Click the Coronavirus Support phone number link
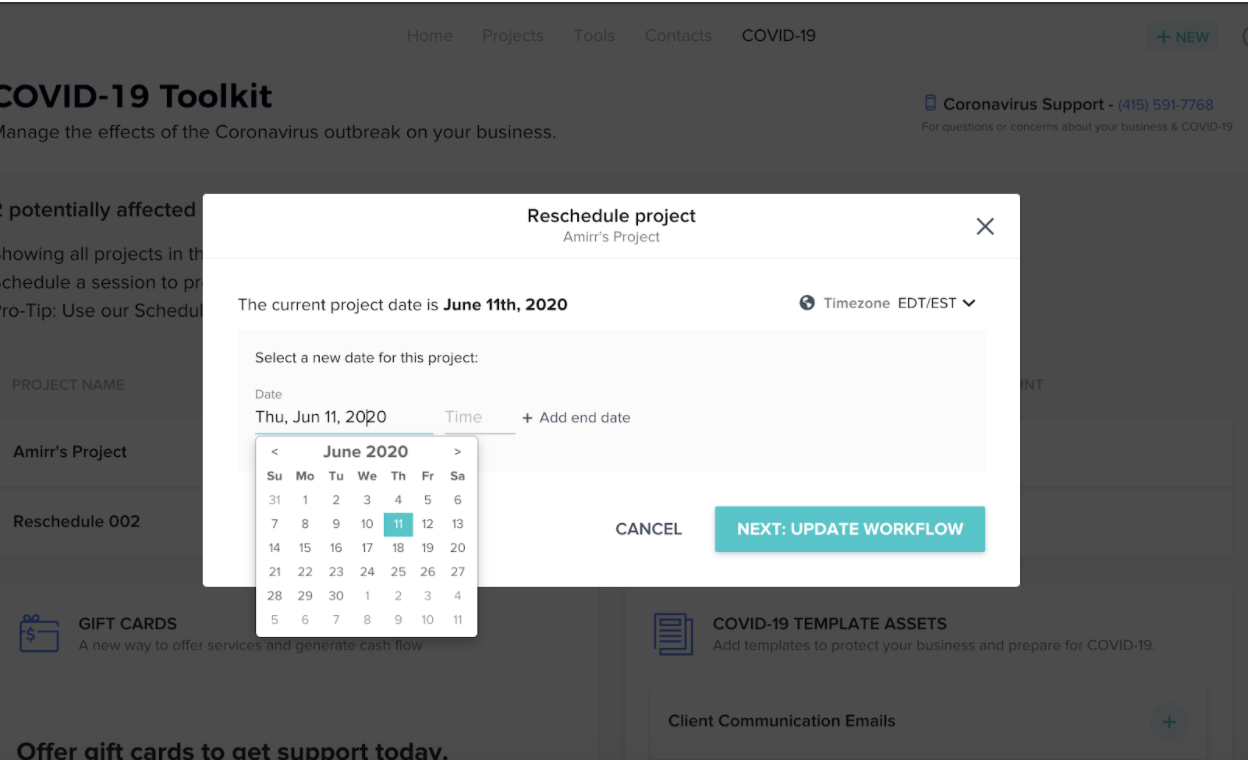The width and height of the screenshot is (1248, 760). point(1166,104)
